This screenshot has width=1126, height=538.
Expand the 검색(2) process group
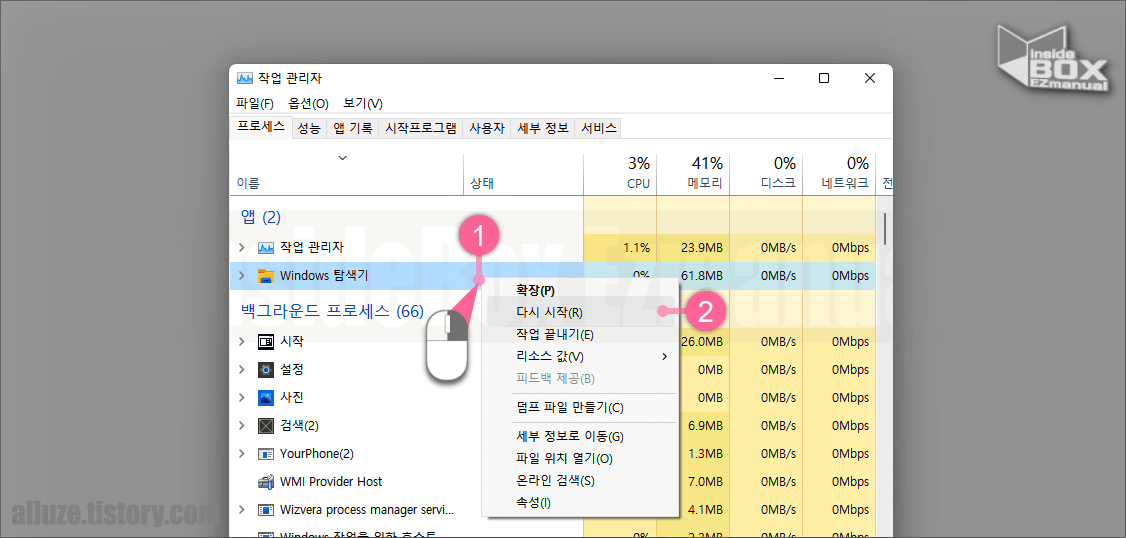click(242, 426)
